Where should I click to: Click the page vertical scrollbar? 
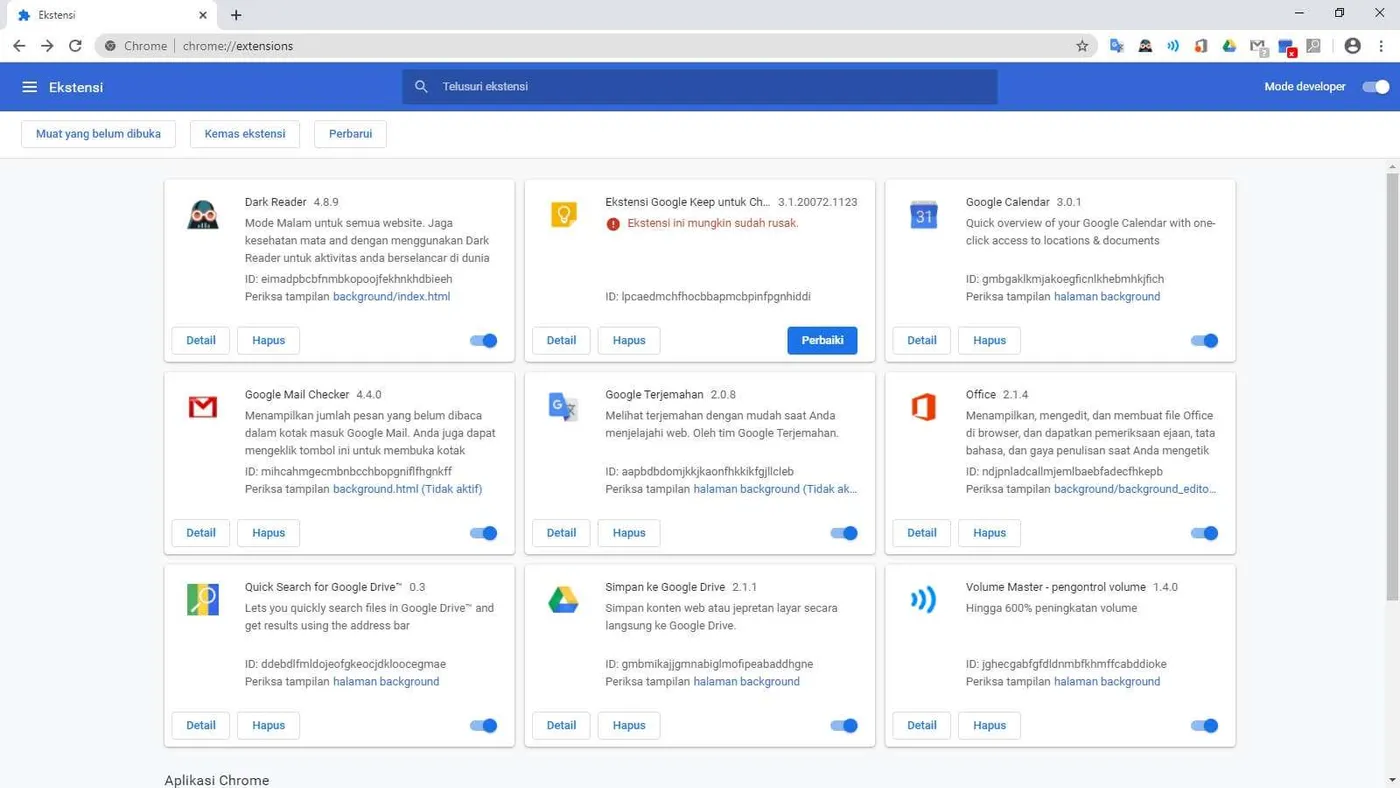pyautogui.click(x=1392, y=385)
